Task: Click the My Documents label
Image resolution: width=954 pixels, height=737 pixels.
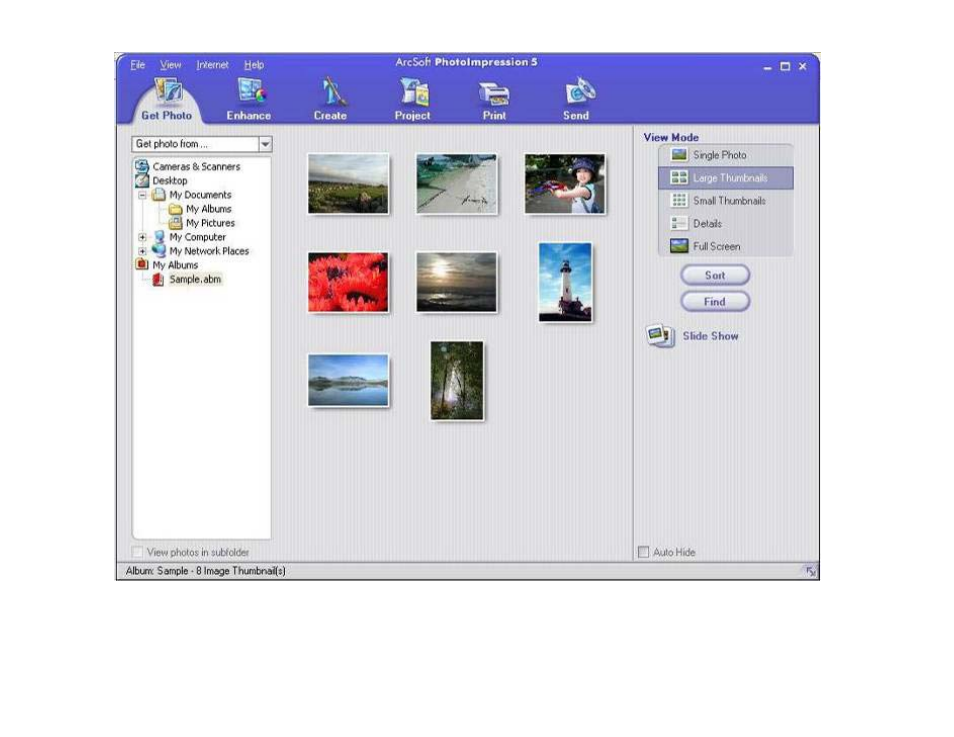Action: pos(200,195)
